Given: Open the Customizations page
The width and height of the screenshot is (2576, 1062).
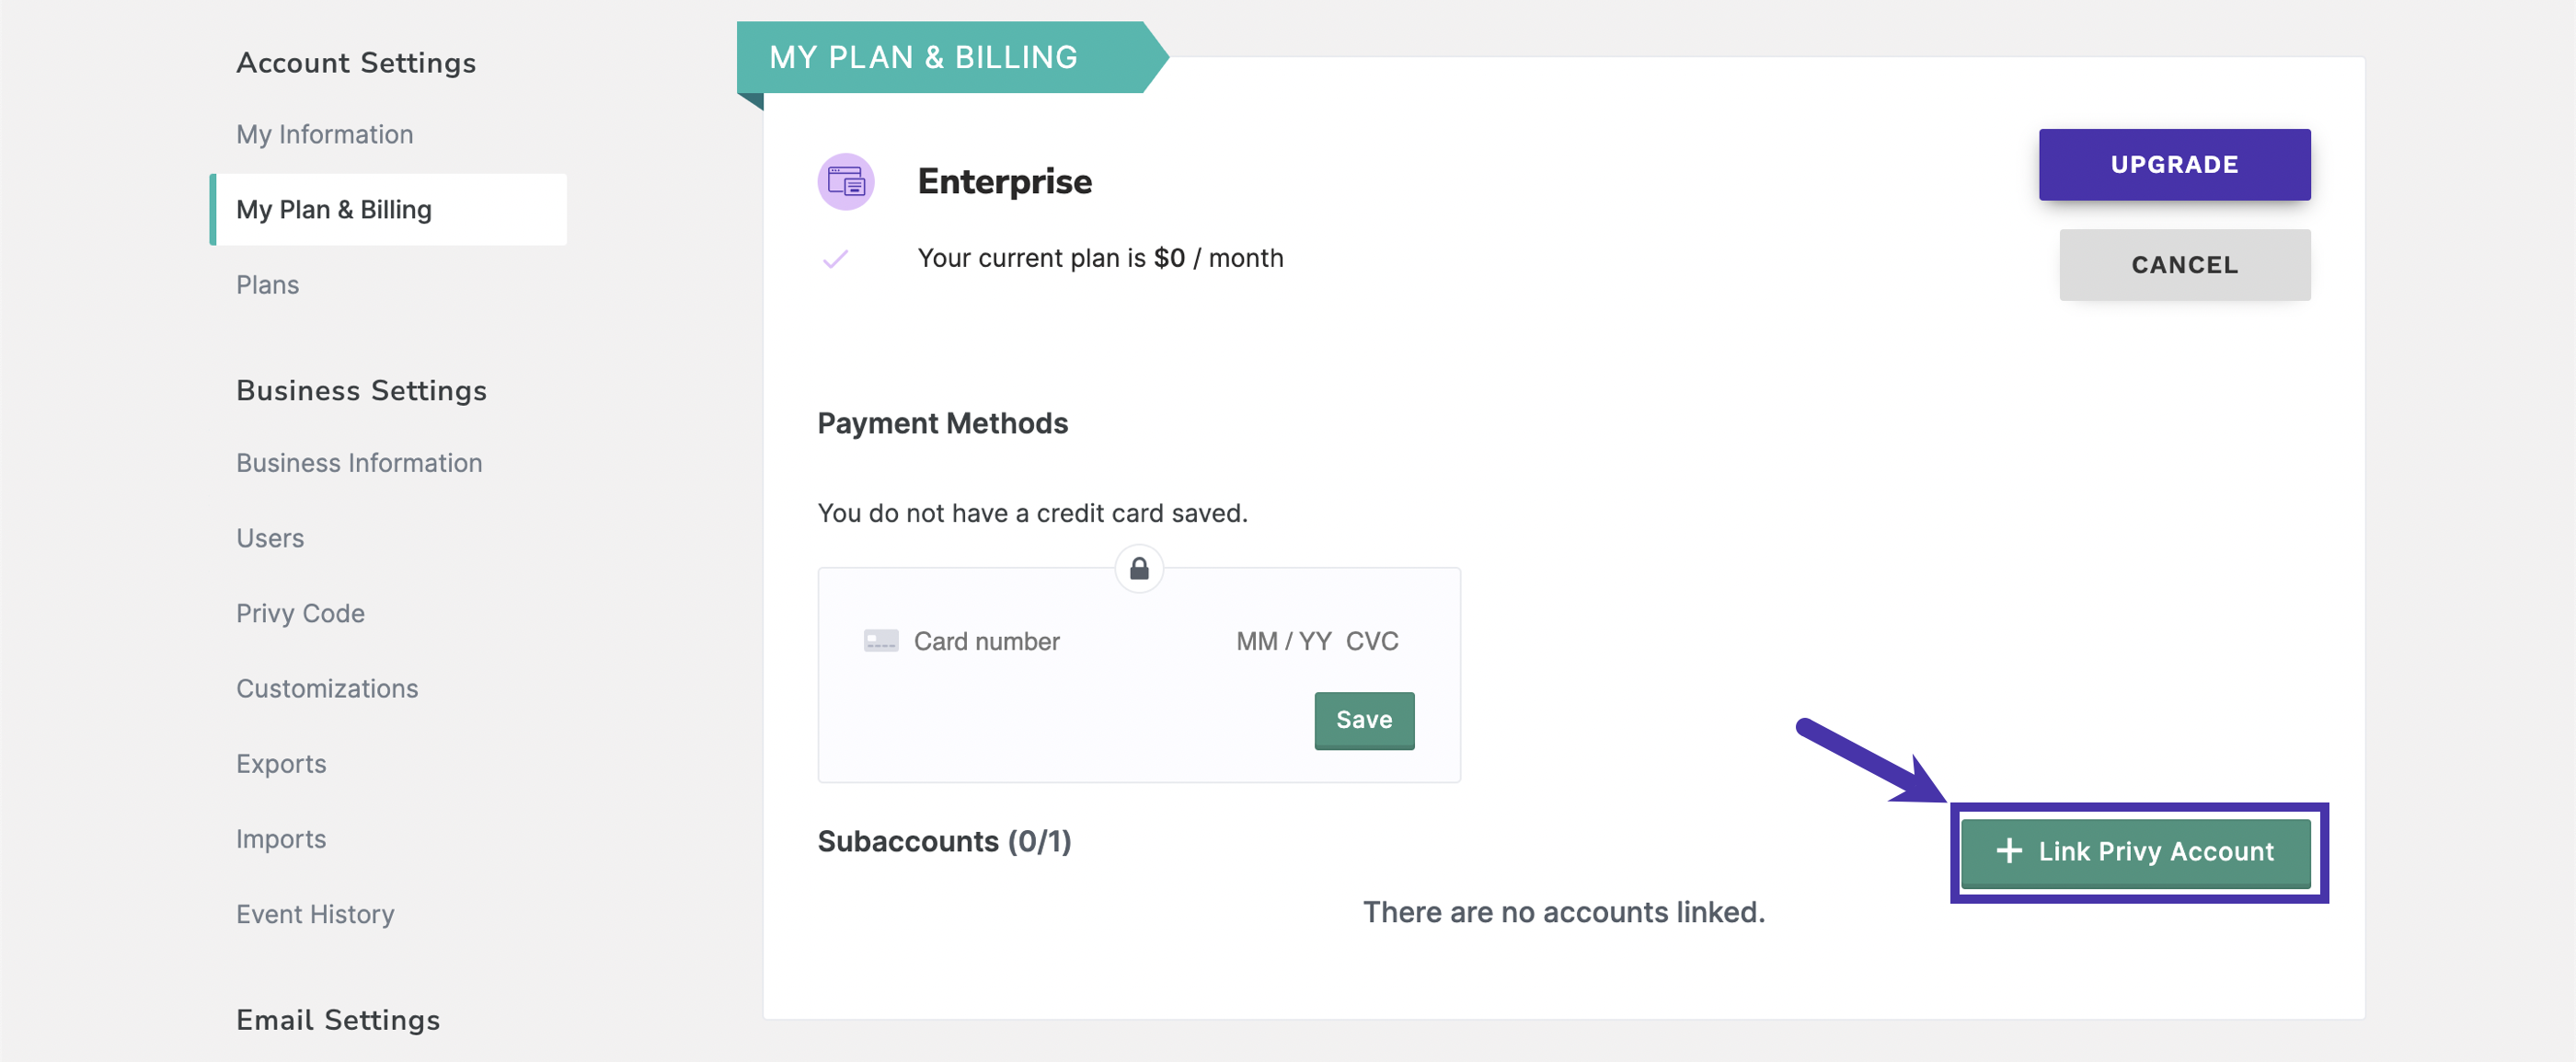Looking at the screenshot, I should coord(327,688).
